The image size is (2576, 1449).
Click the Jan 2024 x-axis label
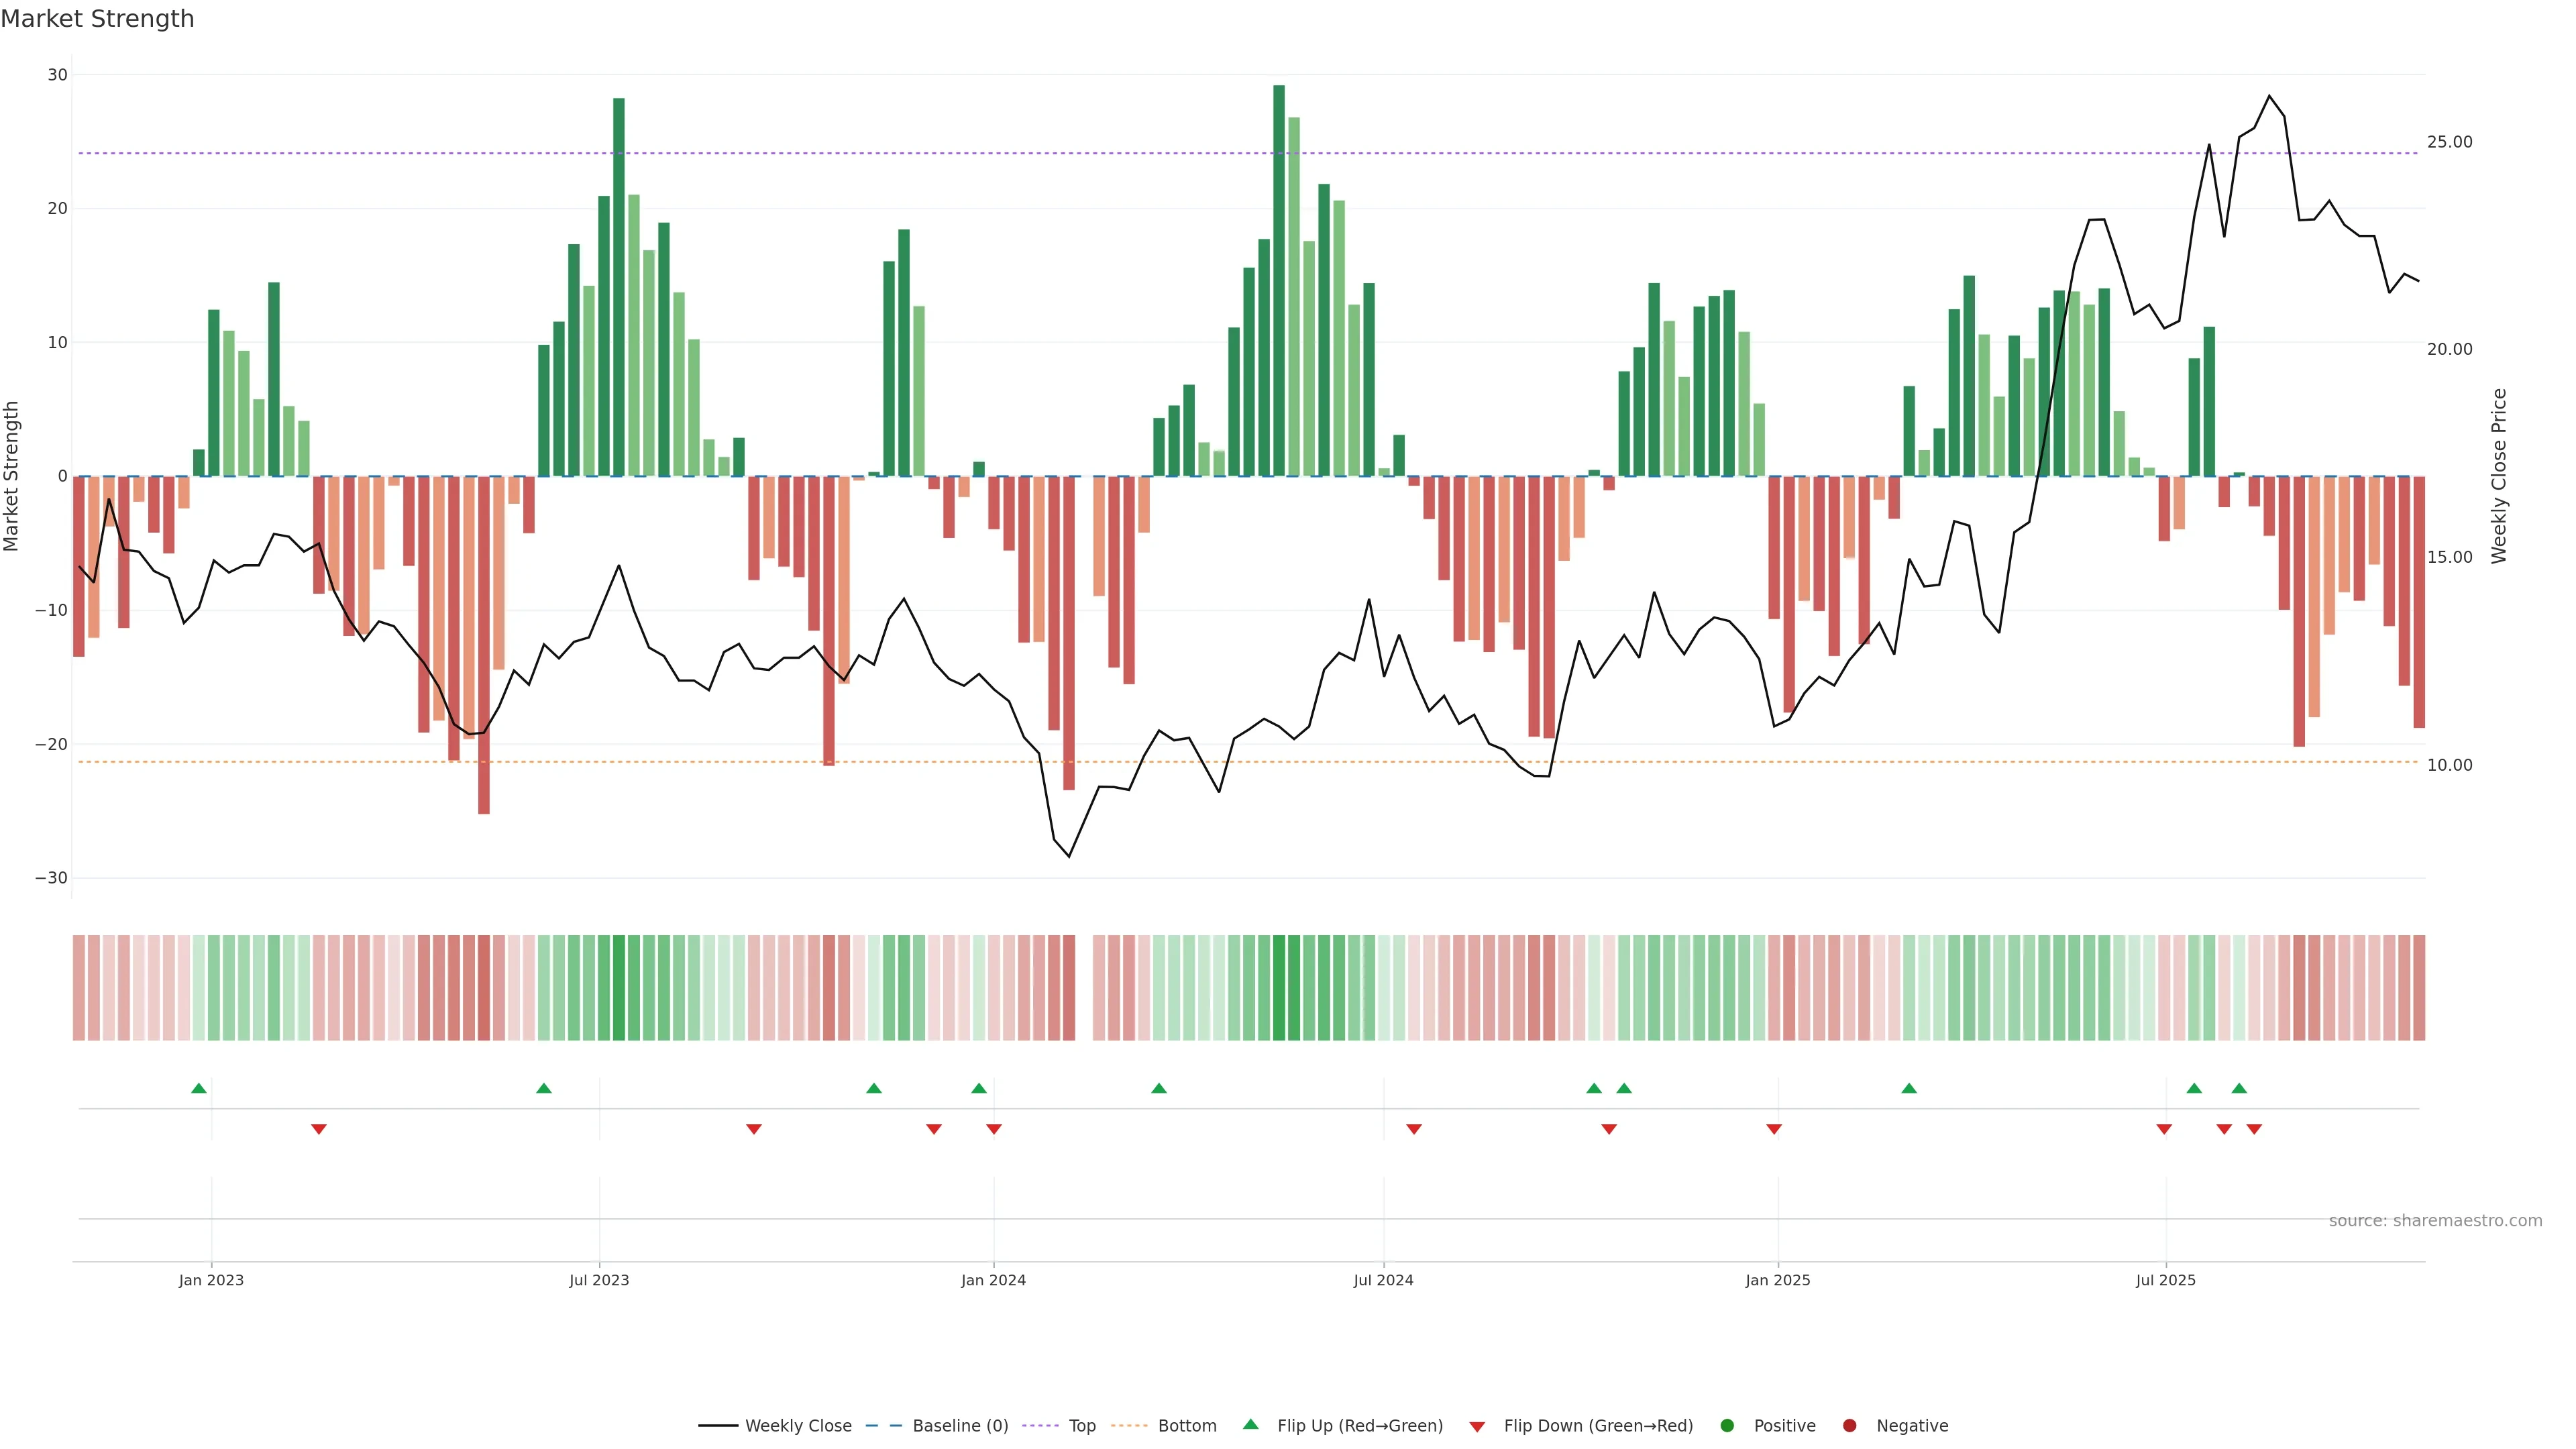(x=993, y=1280)
